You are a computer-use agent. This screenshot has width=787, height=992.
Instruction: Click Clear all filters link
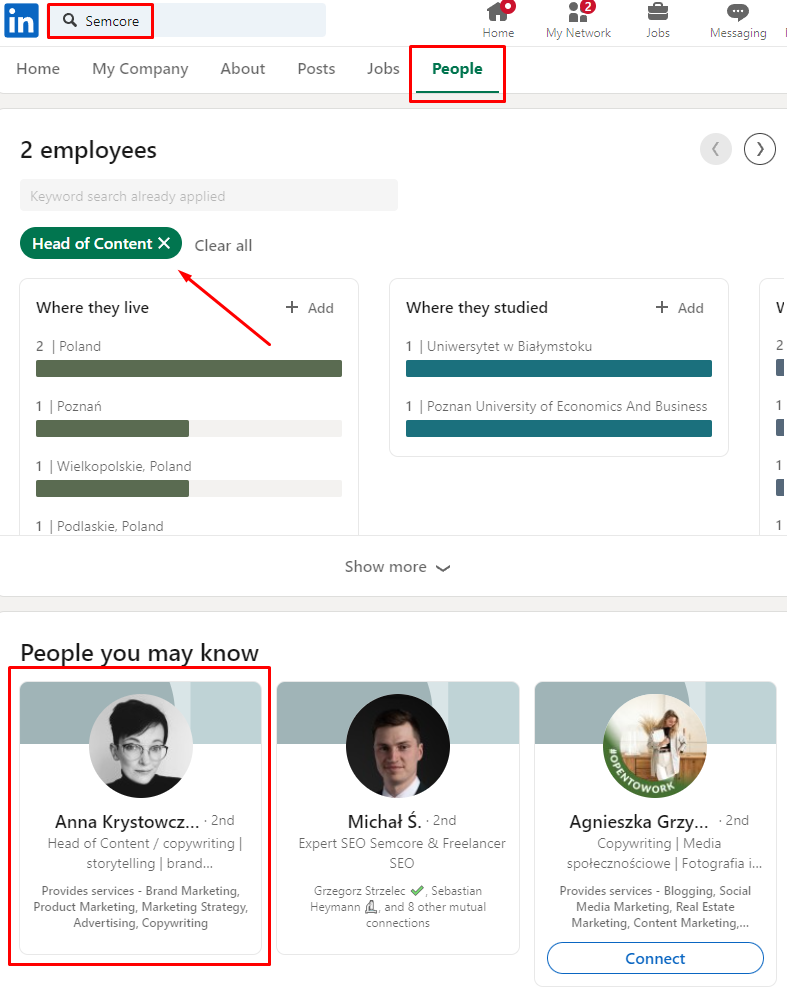point(223,245)
